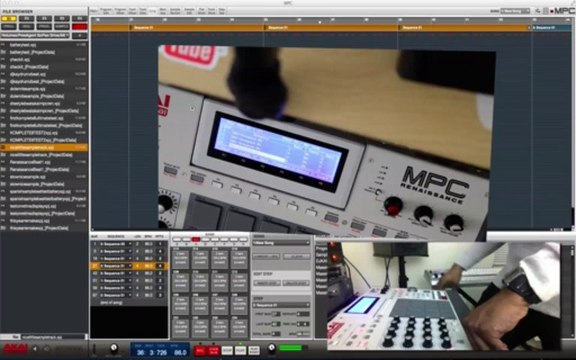Select the yellow first folder shortcut in File Browser
This screenshot has width=576, height=360.
coord(9,18)
